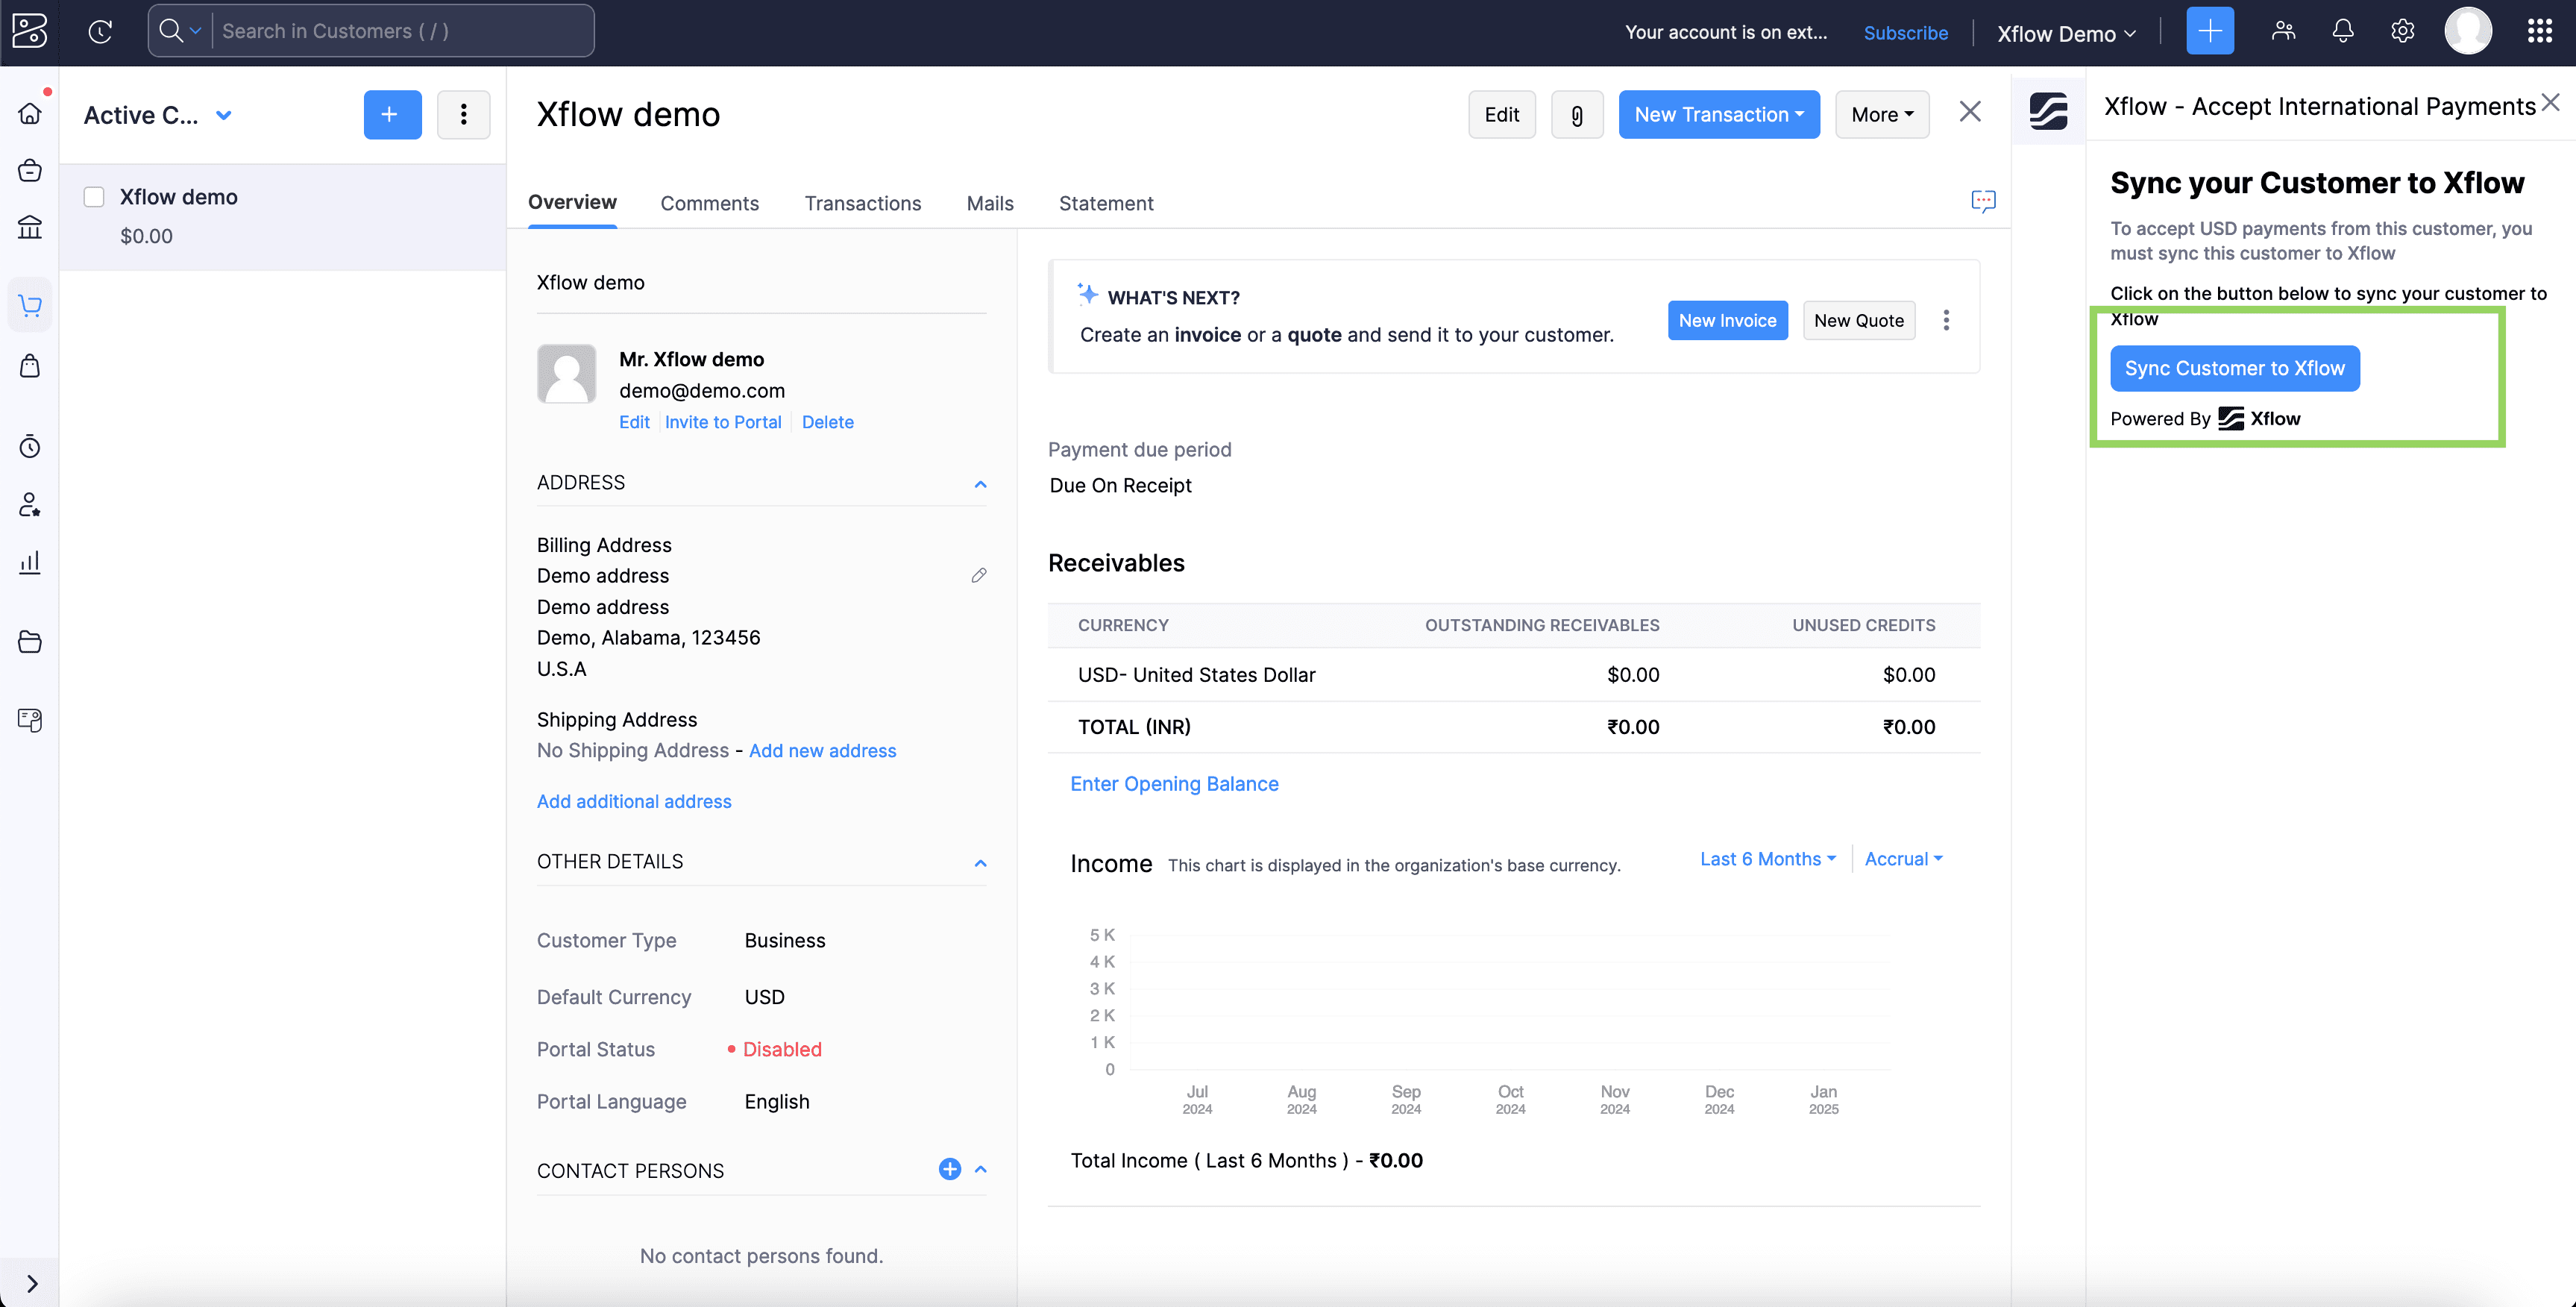Open the user profile avatar

(x=2468, y=31)
